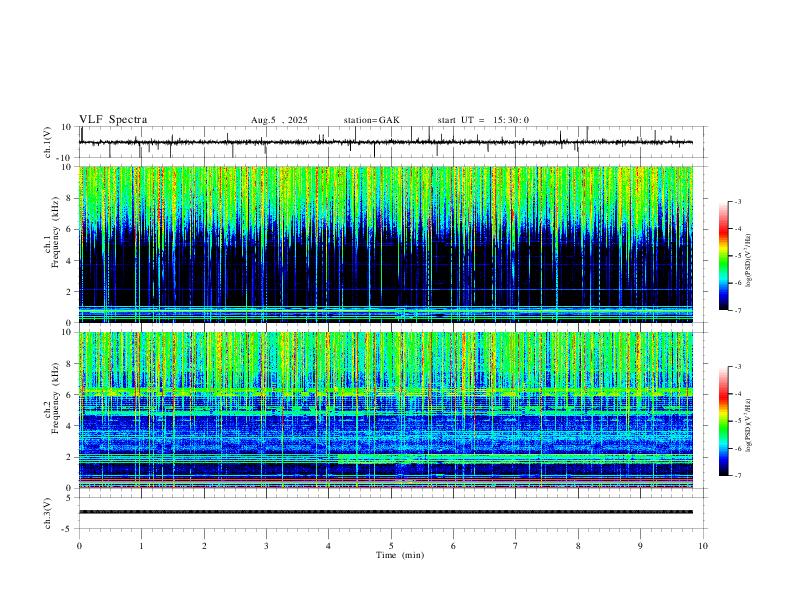Click the ch.2 colorbar "log(PSD)(V²/Hz)" label
Image resolution: width=792 pixels, height=612 pixels.
pyautogui.click(x=749, y=425)
